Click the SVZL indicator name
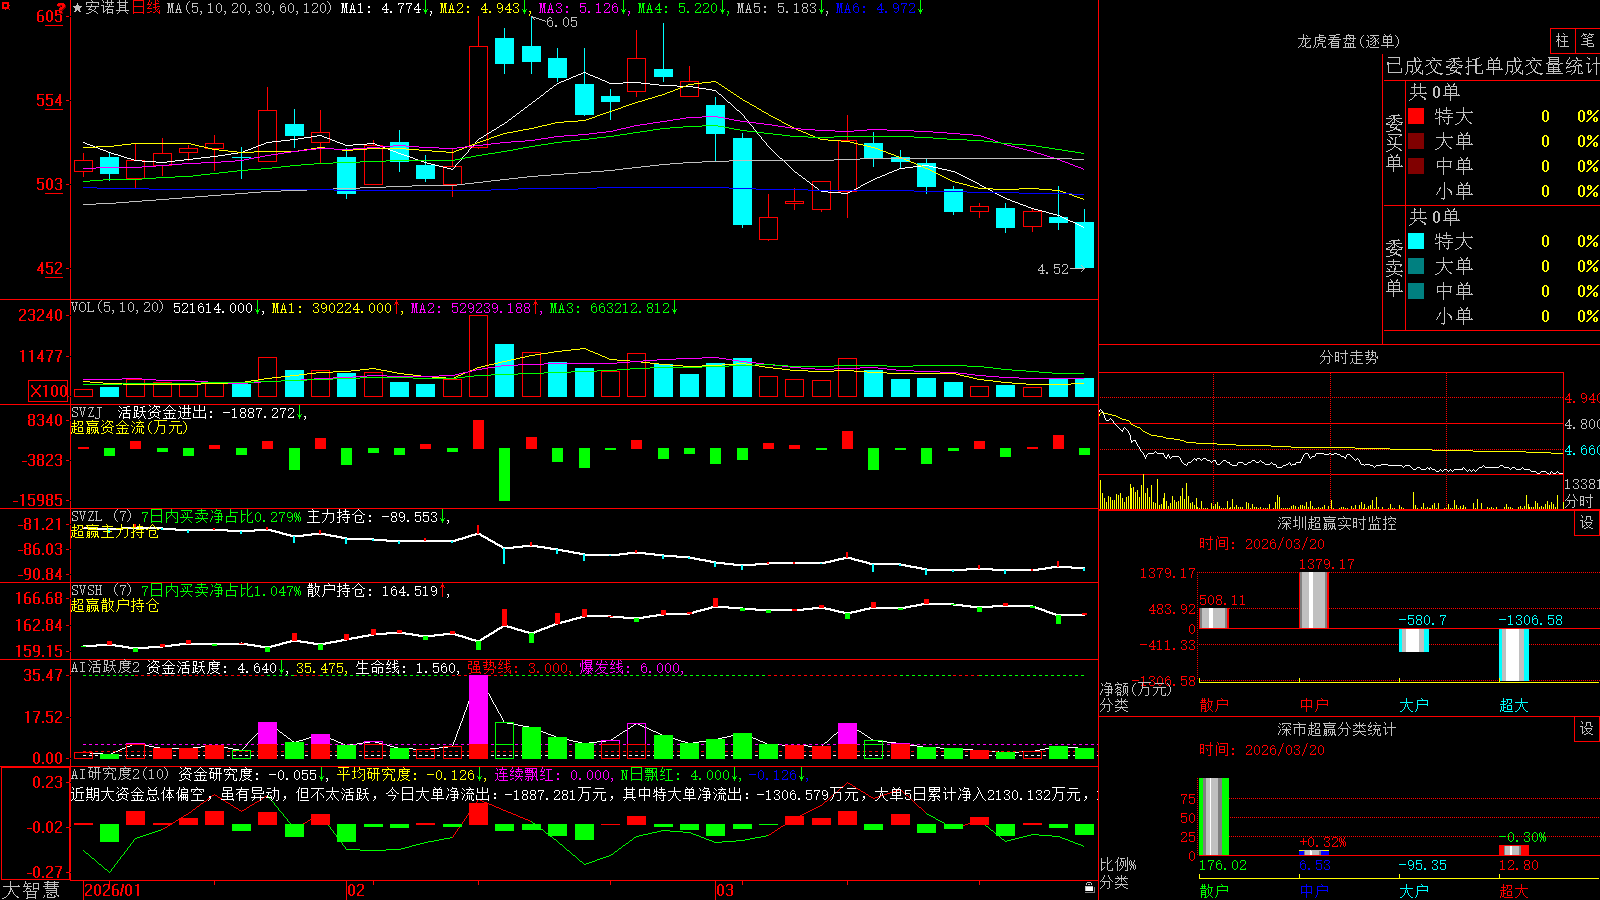1600x900 pixels. click(x=87, y=516)
